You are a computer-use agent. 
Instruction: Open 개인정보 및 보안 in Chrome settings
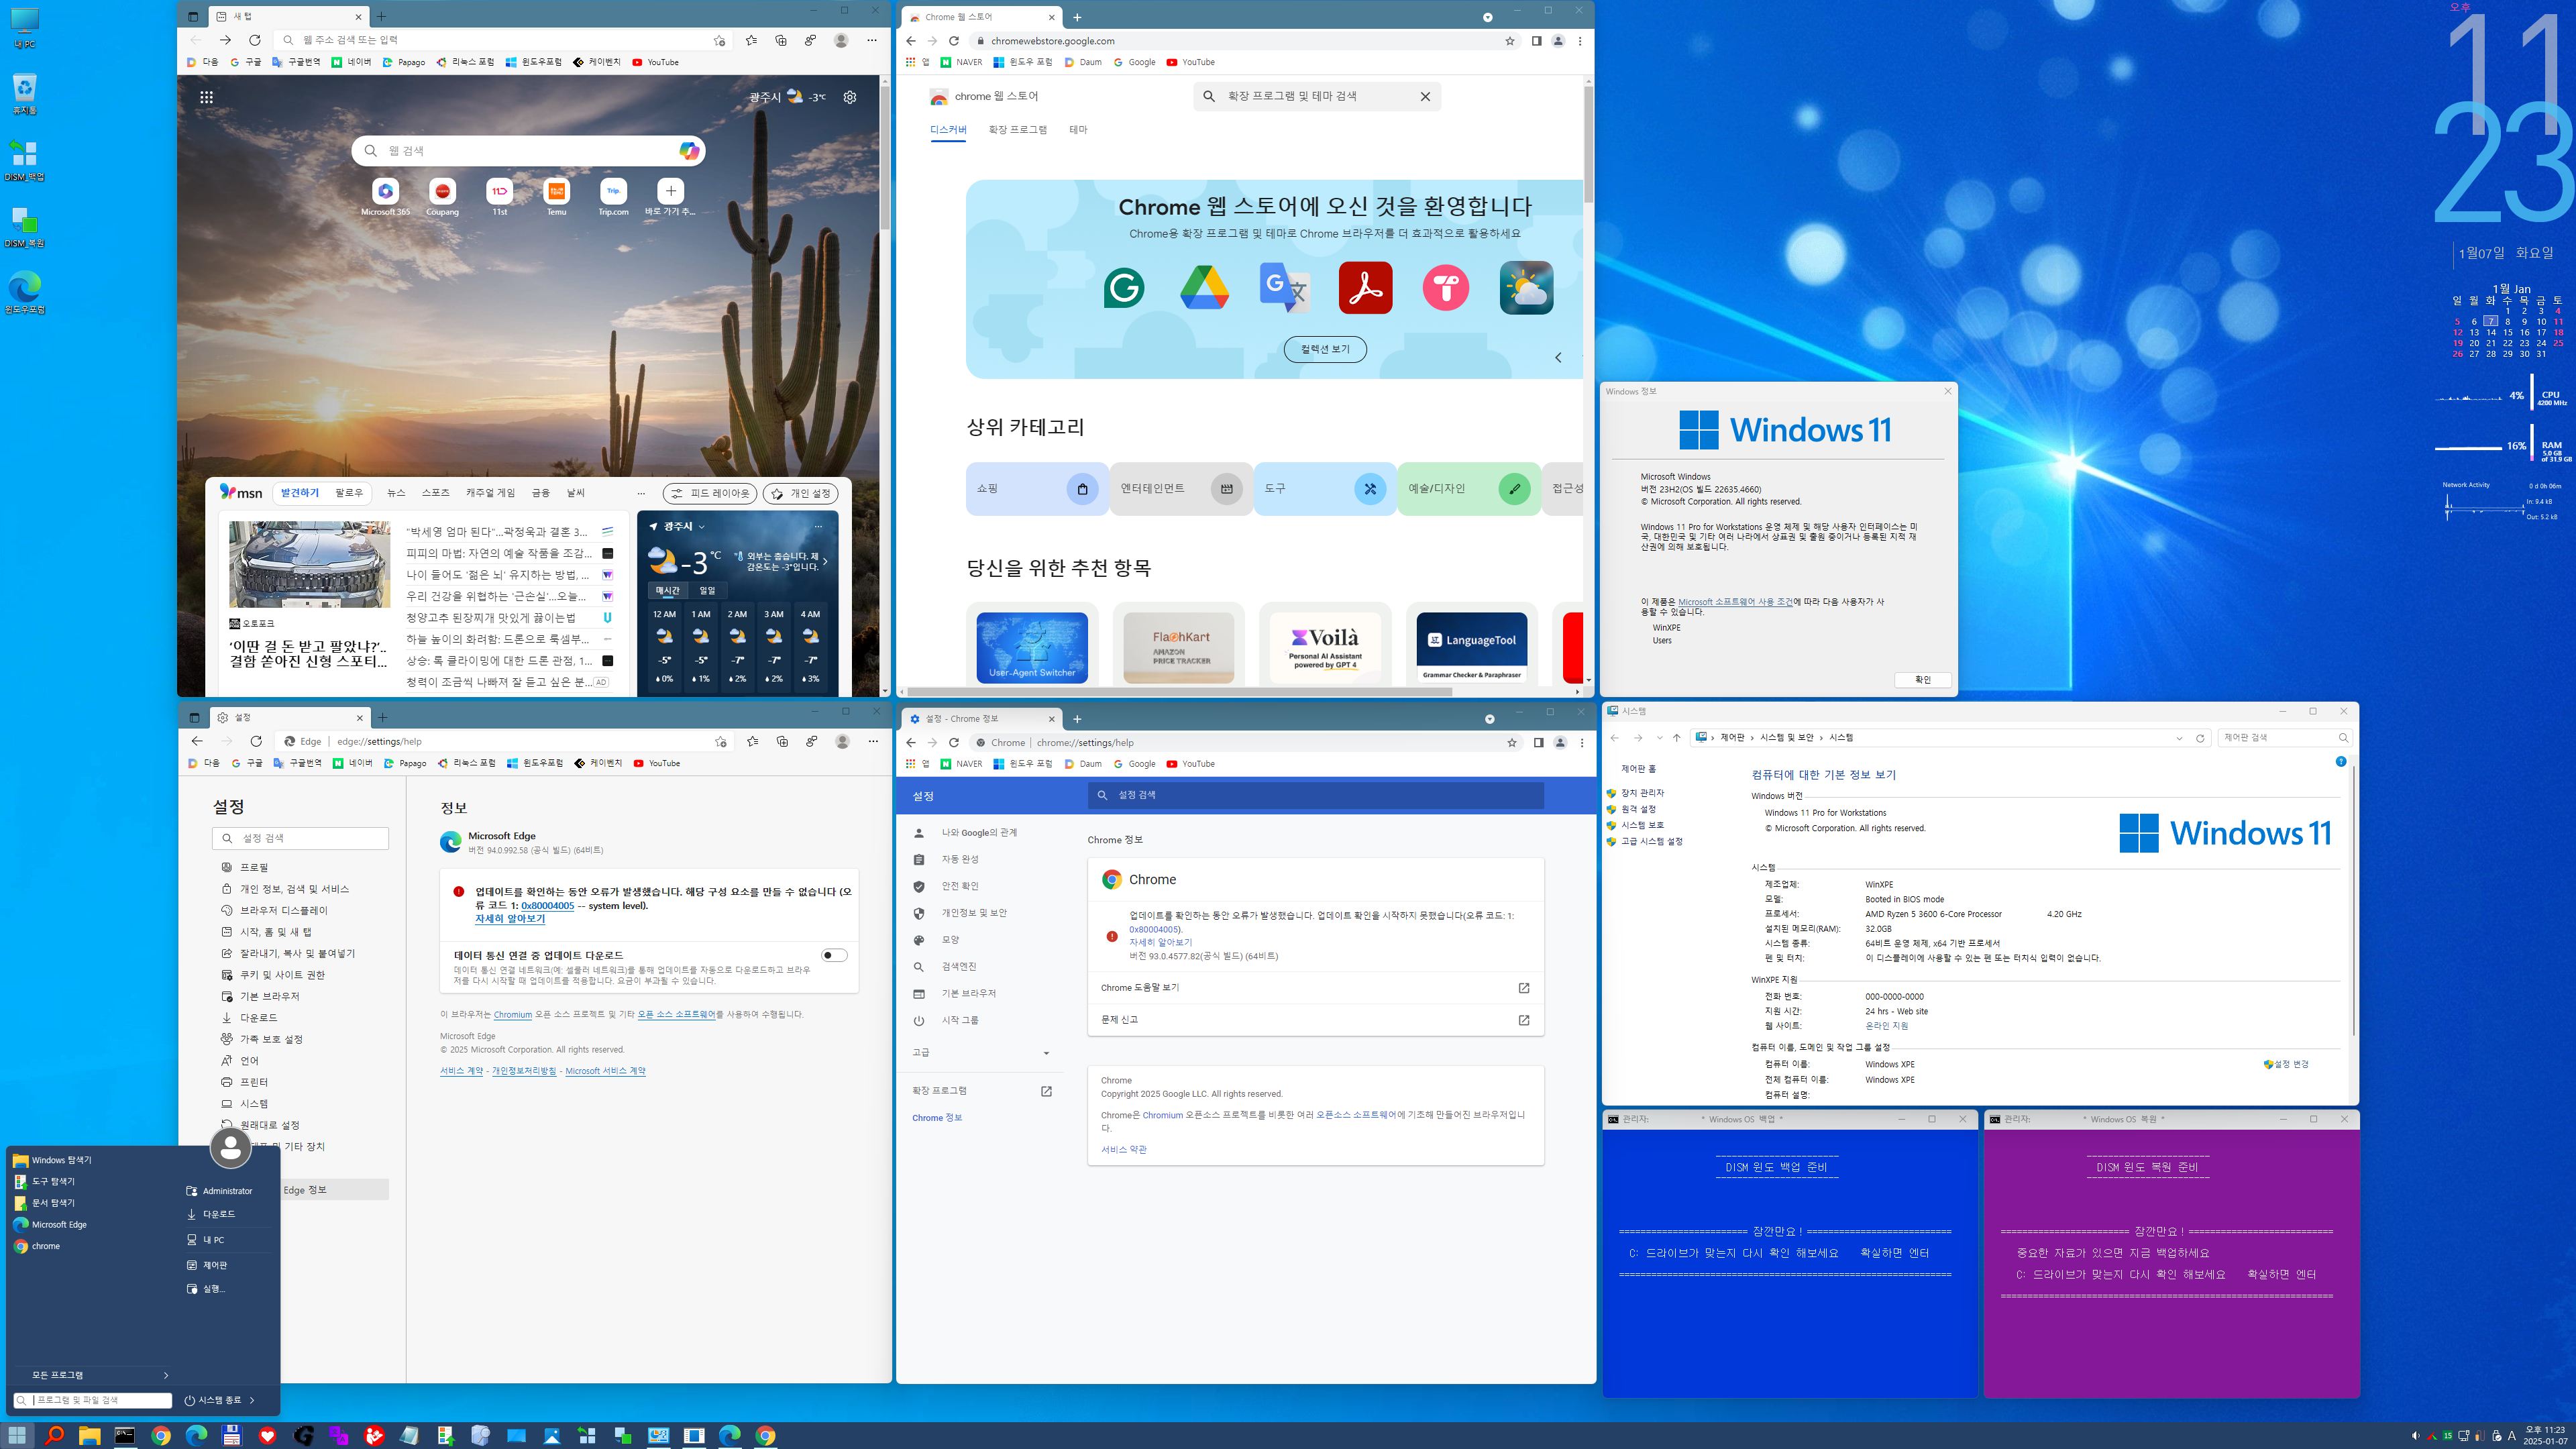pyautogui.click(x=973, y=913)
